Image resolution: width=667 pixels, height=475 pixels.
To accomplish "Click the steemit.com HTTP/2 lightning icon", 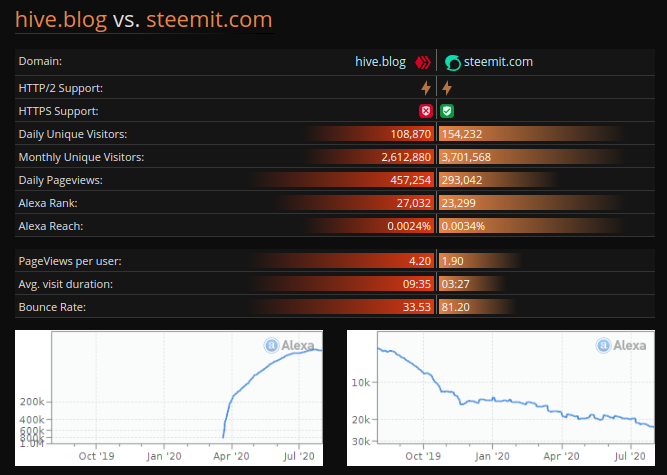I will [447, 88].
